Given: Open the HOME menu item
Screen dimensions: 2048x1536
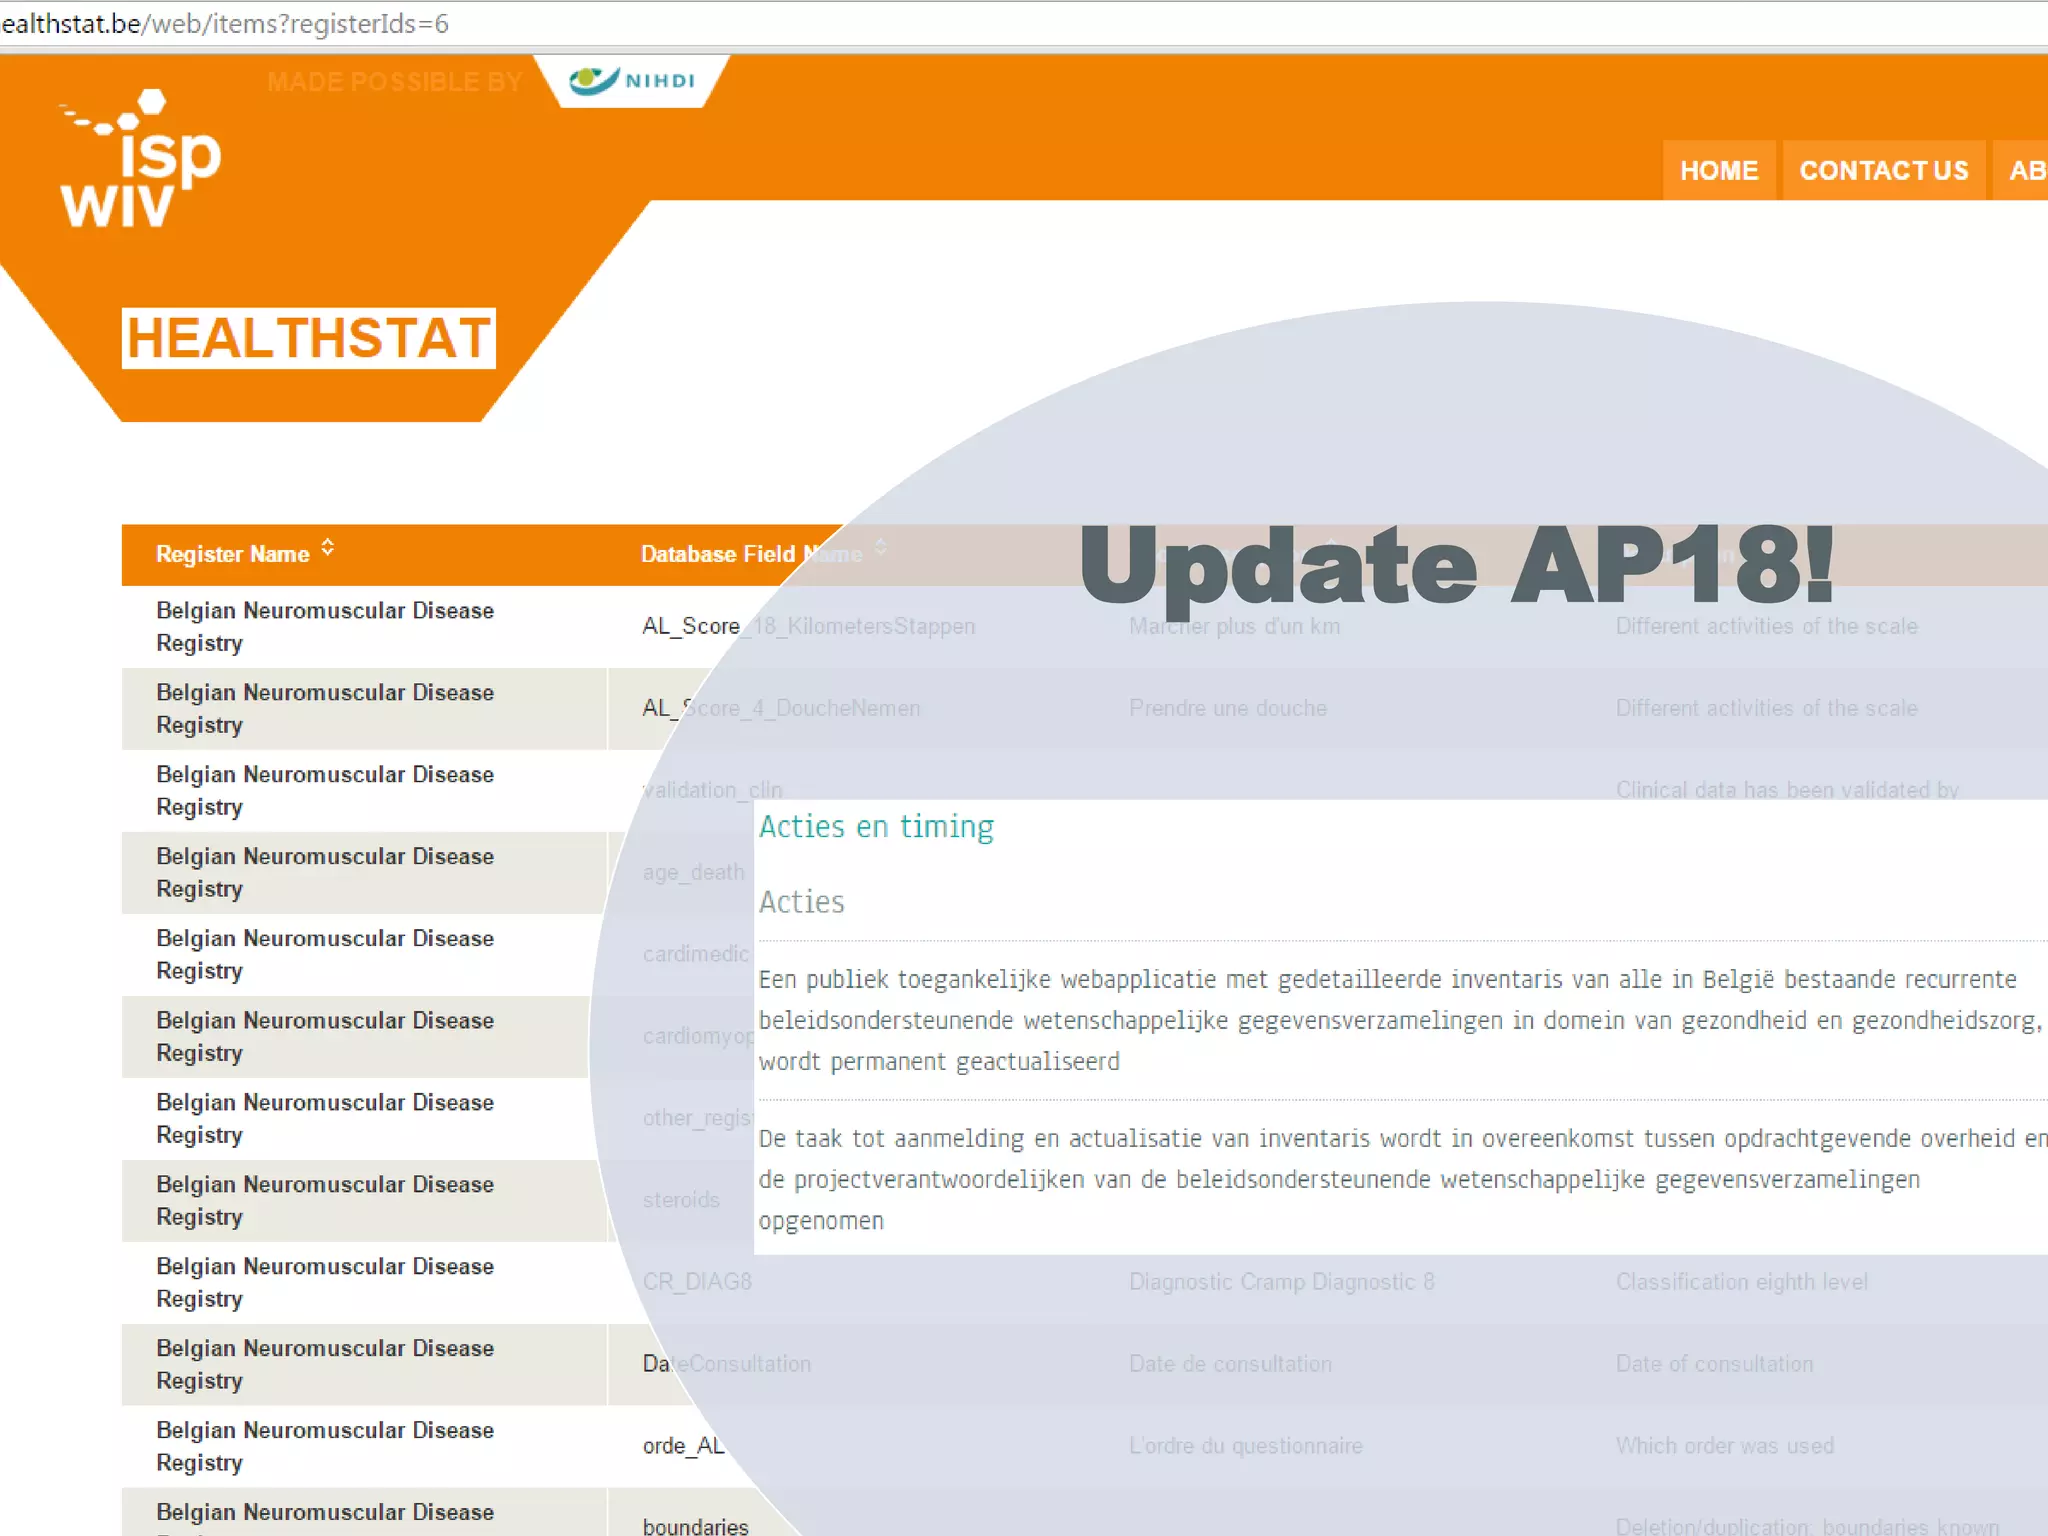Looking at the screenshot, I should click(1719, 170).
